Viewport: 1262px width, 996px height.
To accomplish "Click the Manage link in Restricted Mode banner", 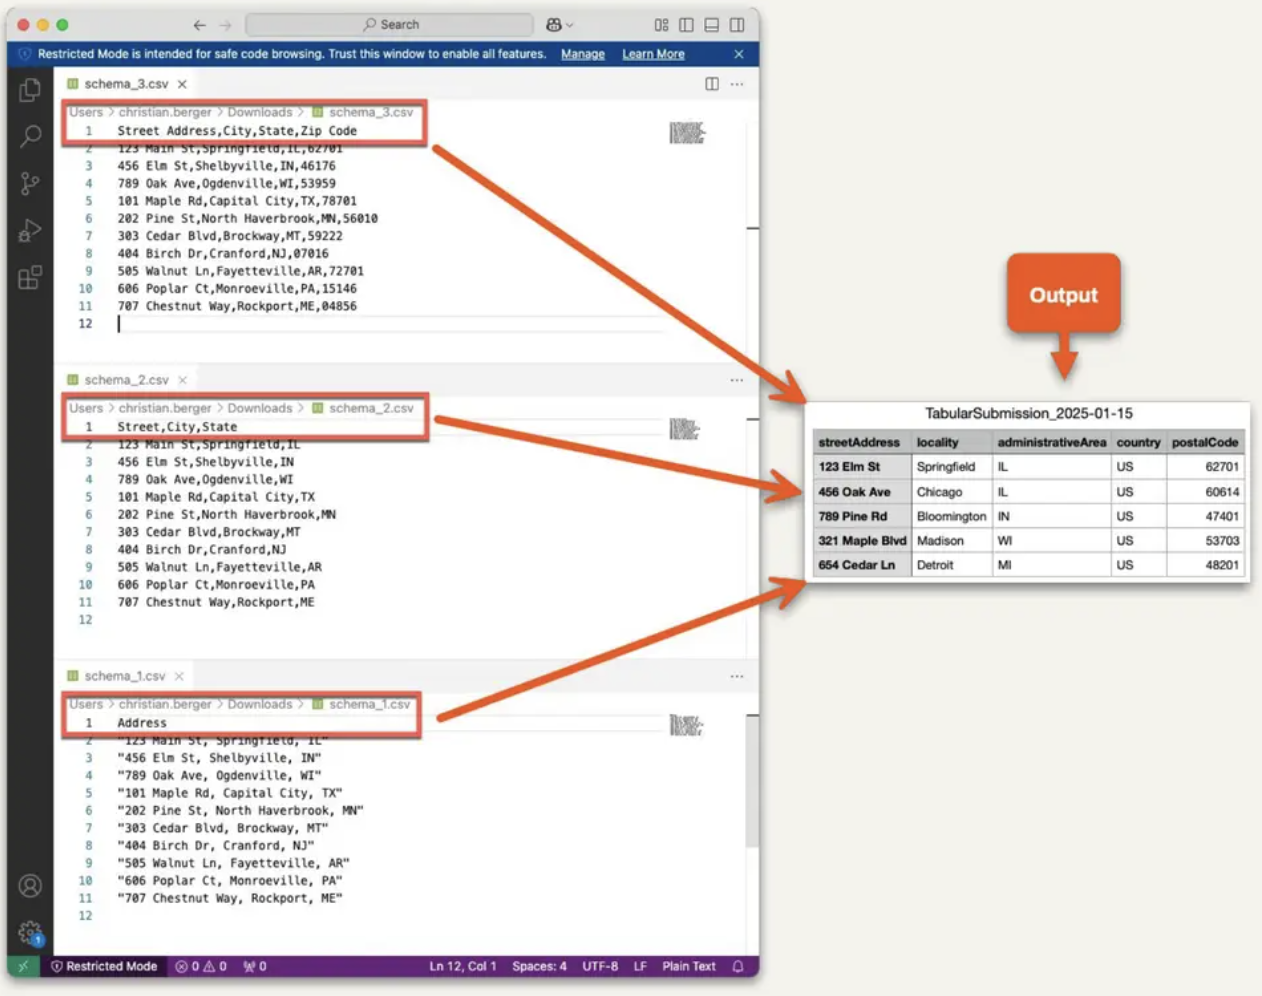I will 582,54.
